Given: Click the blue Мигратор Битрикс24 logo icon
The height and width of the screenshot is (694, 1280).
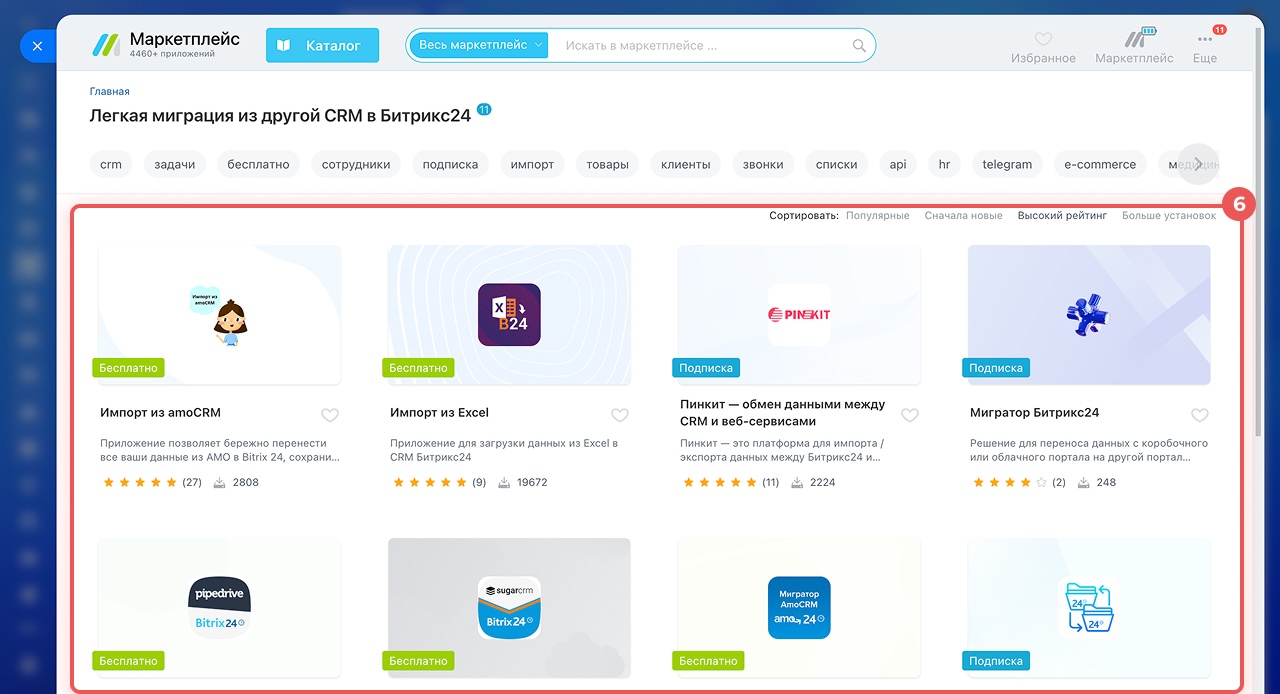Looking at the screenshot, I should point(1089,315).
